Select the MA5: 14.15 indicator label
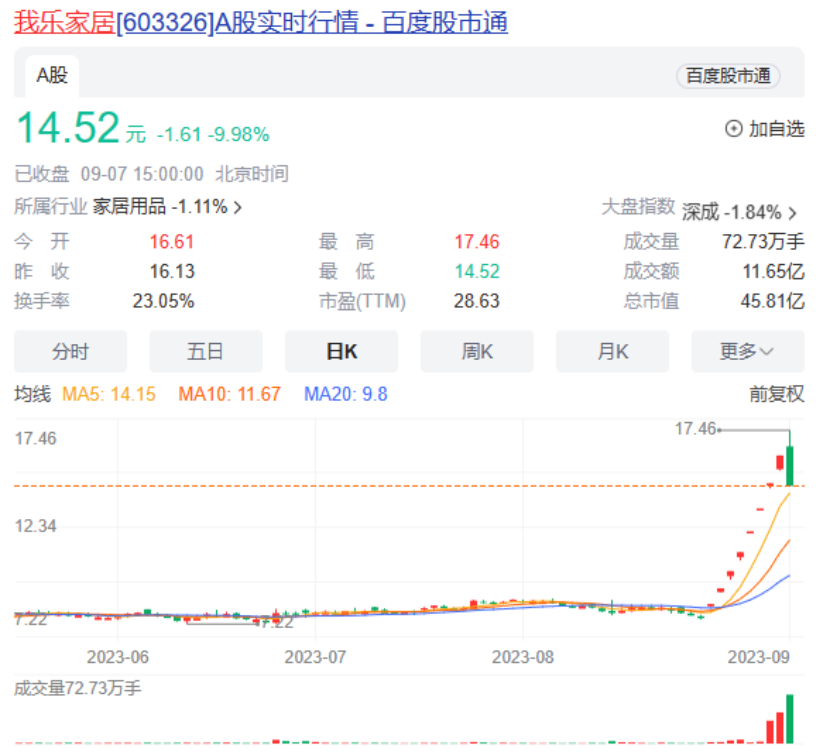This screenshot has height=753, width=830. pyautogui.click(x=109, y=394)
